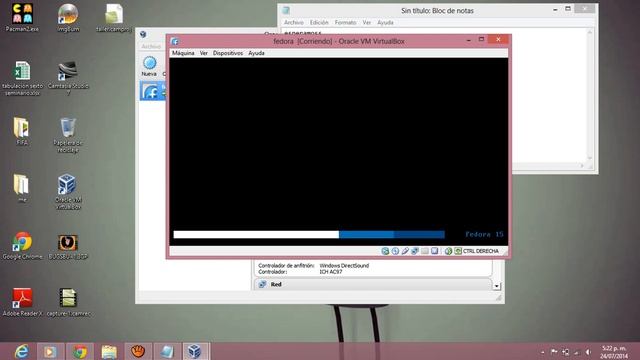Click the Bloc de notas title bar icon

[x=287, y=11]
